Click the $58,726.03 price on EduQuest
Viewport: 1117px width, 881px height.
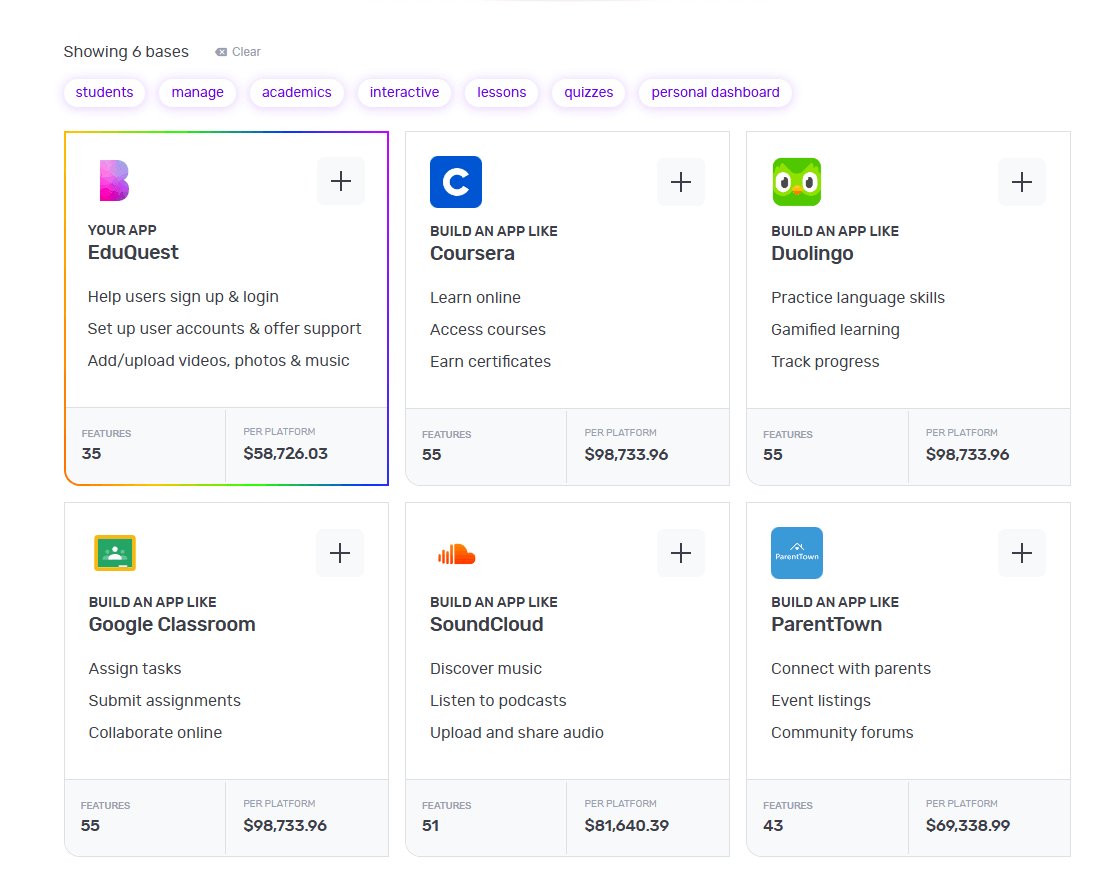286,454
